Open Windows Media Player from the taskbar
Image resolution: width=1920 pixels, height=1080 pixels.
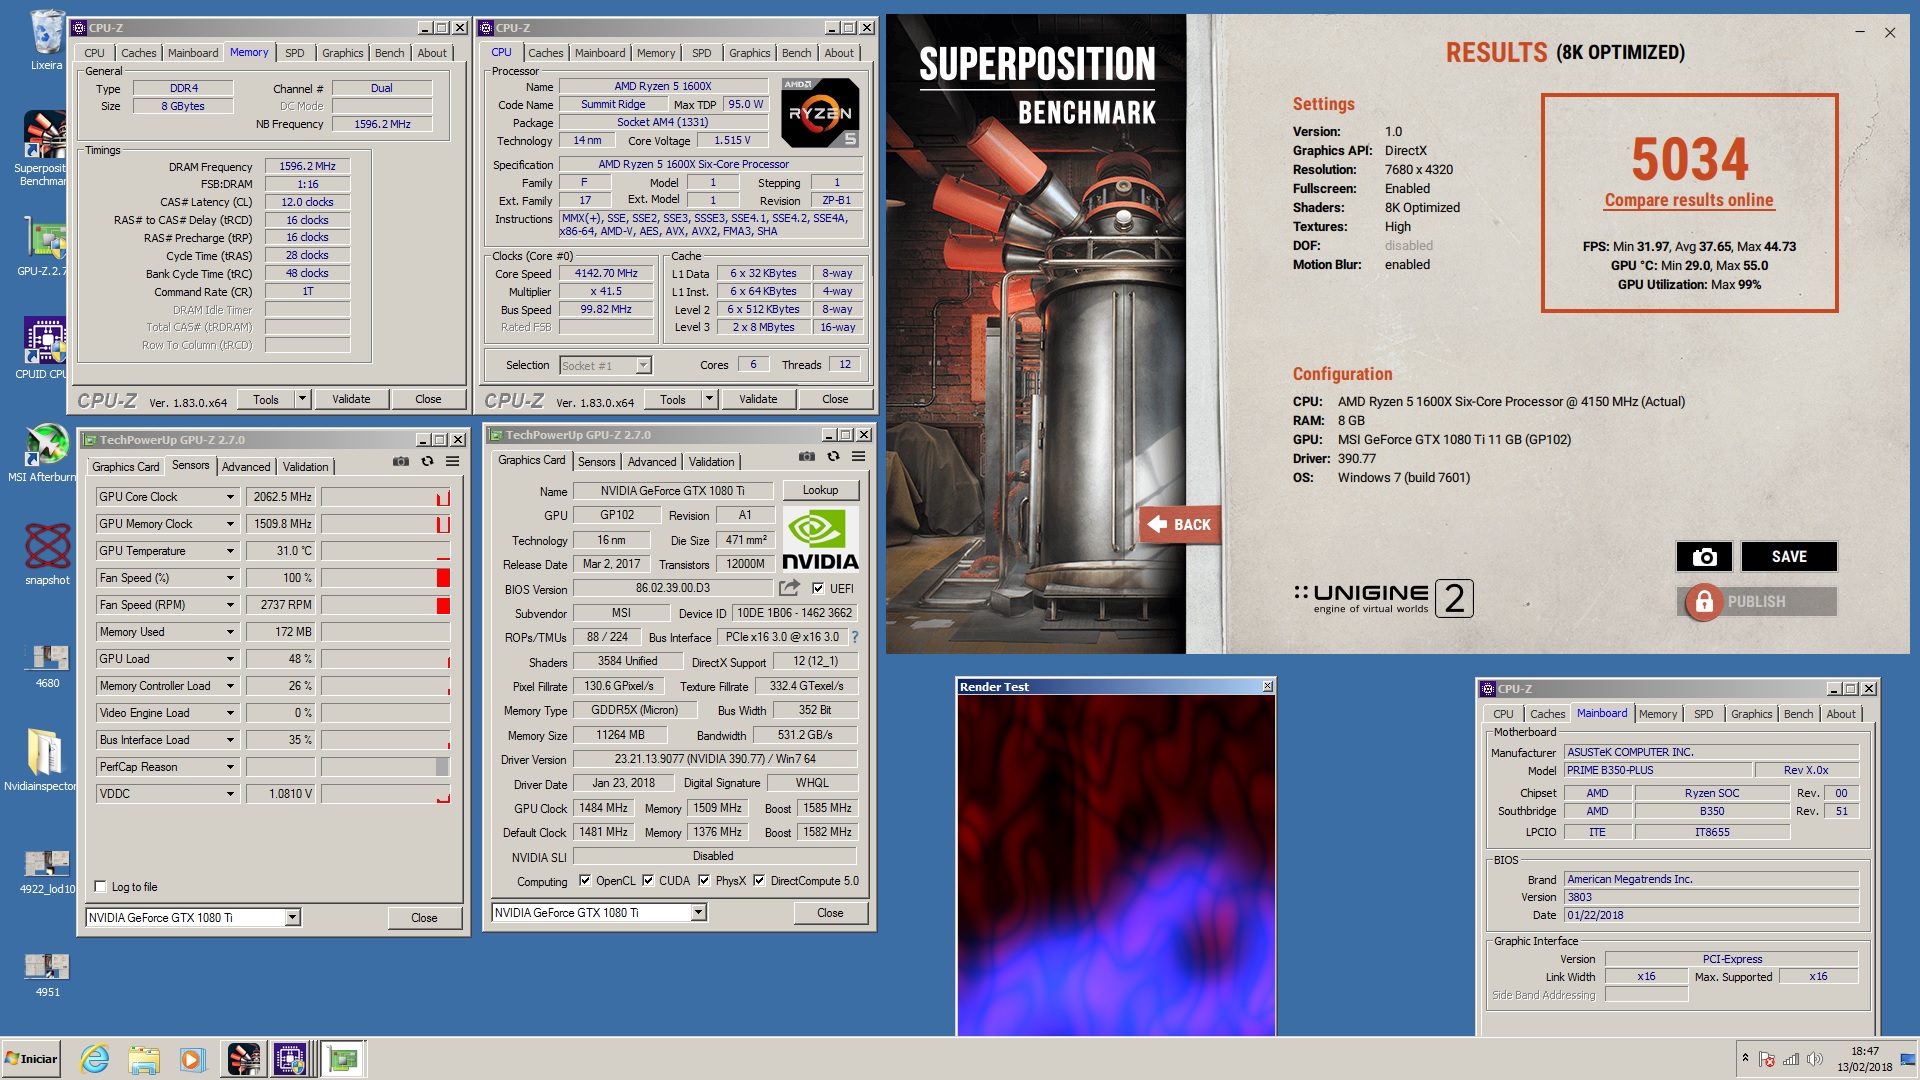click(x=193, y=1059)
